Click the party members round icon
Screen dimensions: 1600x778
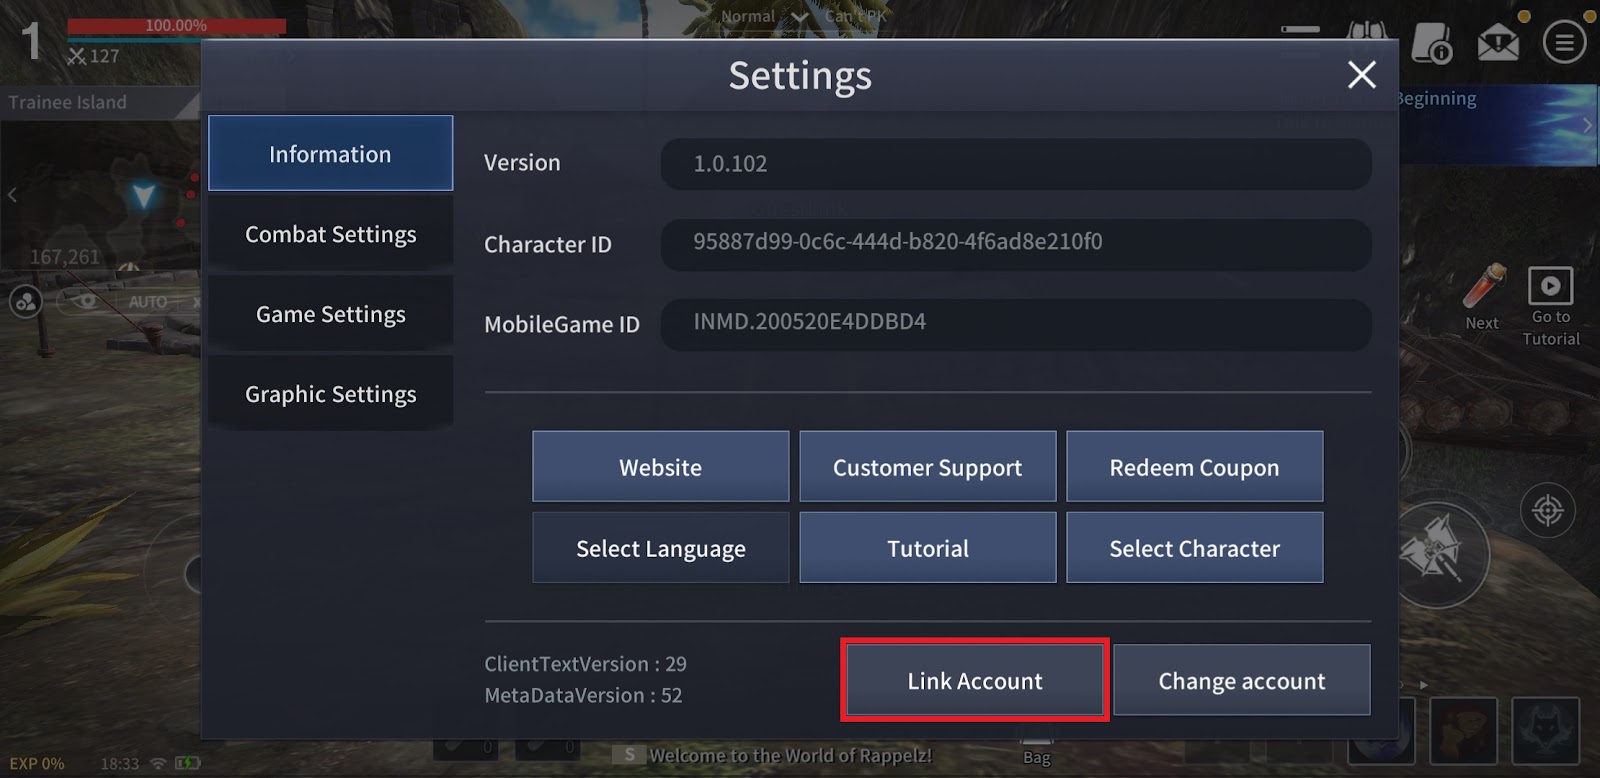pos(26,301)
